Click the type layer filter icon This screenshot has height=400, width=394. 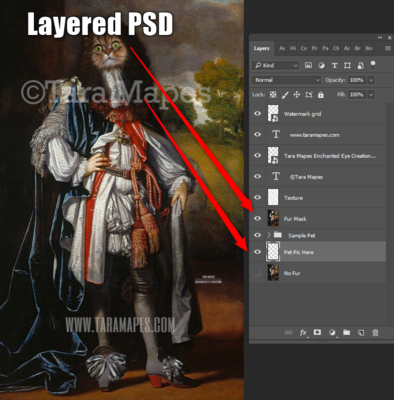pos(334,66)
